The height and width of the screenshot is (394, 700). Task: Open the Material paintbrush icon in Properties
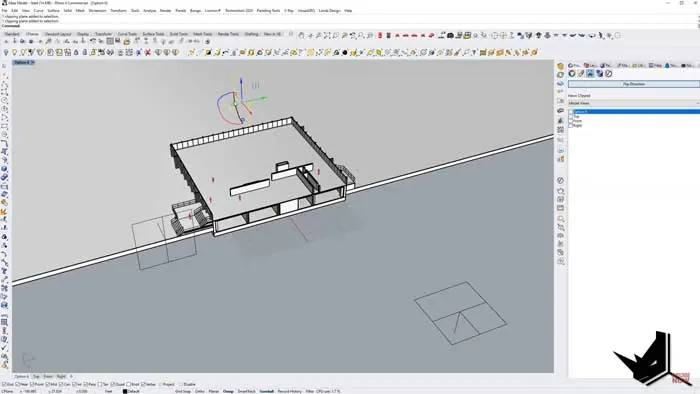pyautogui.click(x=581, y=73)
